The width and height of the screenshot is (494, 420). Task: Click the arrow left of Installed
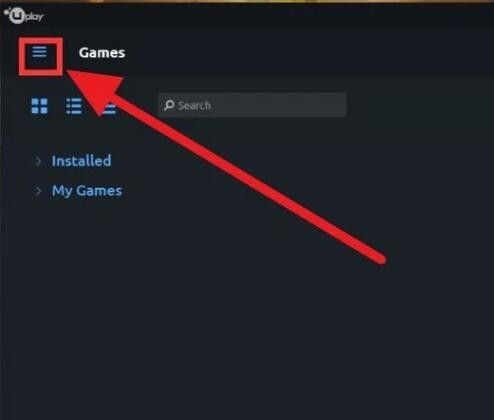coord(38,161)
